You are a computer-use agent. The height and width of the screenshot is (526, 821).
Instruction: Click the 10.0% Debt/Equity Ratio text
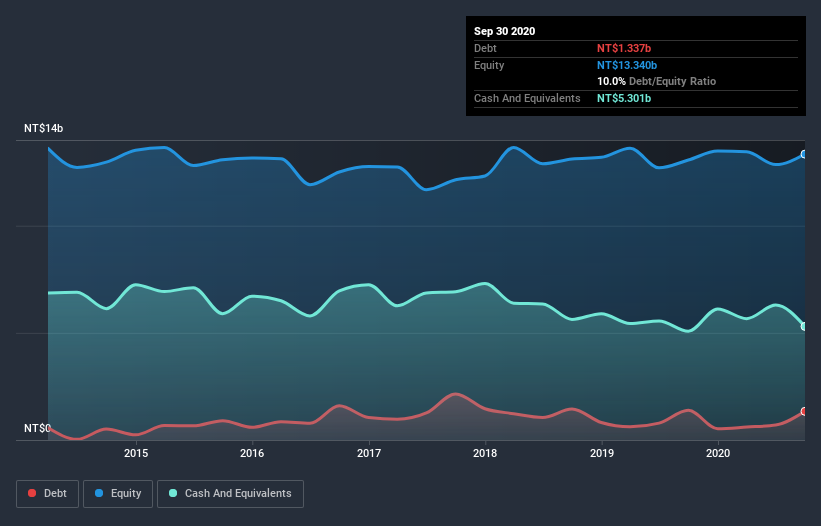(656, 81)
